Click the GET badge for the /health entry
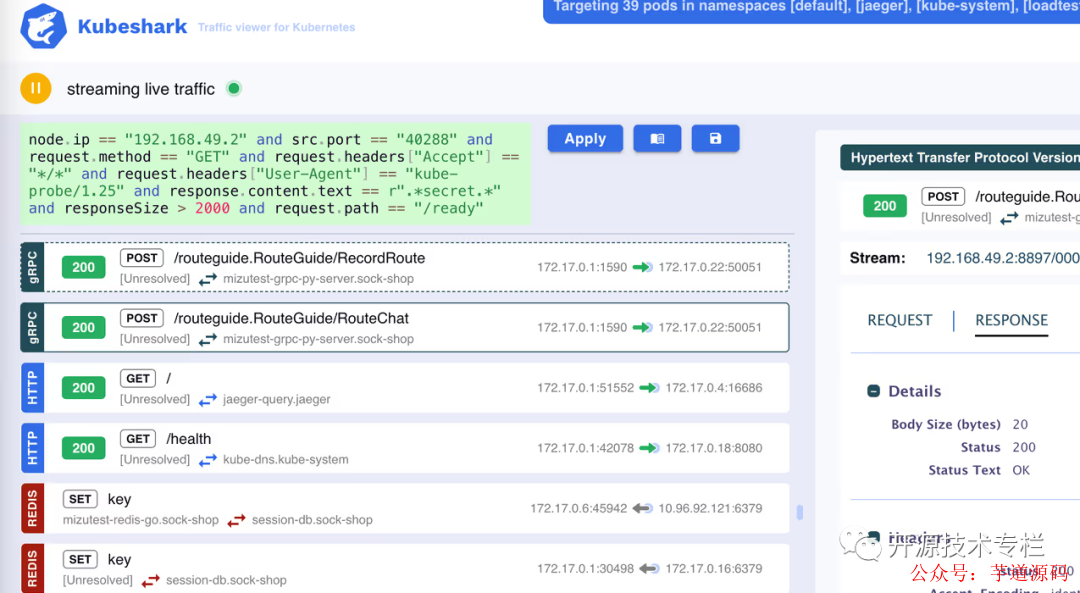This screenshot has height=593, width=1080. point(138,439)
